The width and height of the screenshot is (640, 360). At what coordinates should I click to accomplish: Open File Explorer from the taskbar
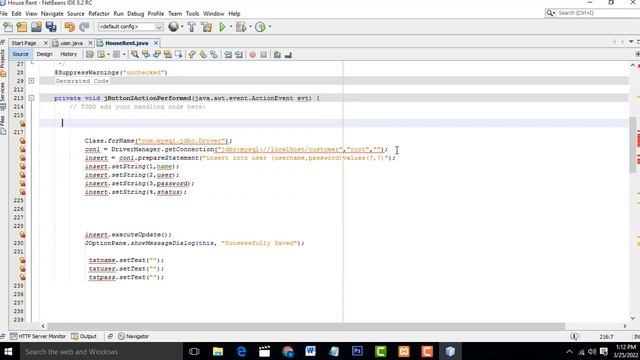[218, 351]
